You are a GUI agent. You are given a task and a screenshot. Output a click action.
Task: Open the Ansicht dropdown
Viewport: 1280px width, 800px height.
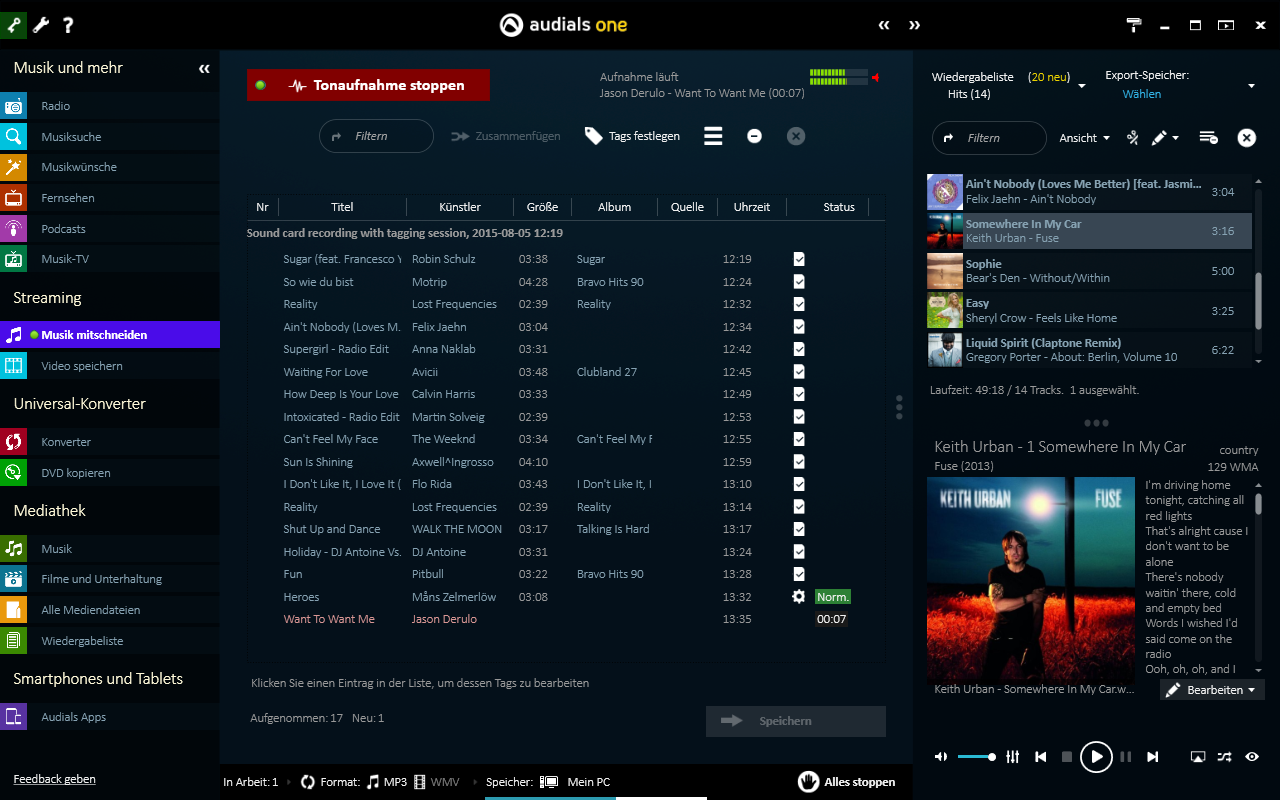(1085, 138)
